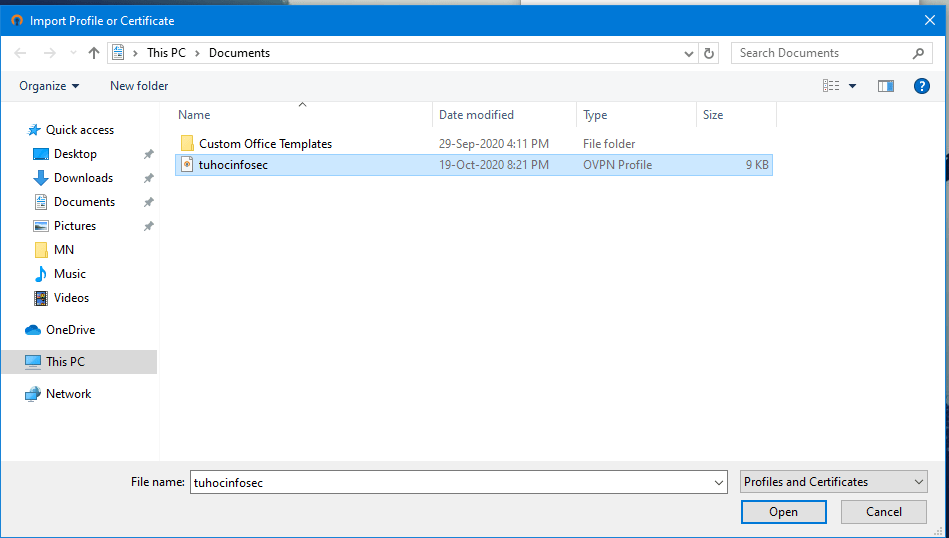Screen dimensions: 949x538
Task: Expand the address bar previous locations dropdown
Action: [689, 53]
